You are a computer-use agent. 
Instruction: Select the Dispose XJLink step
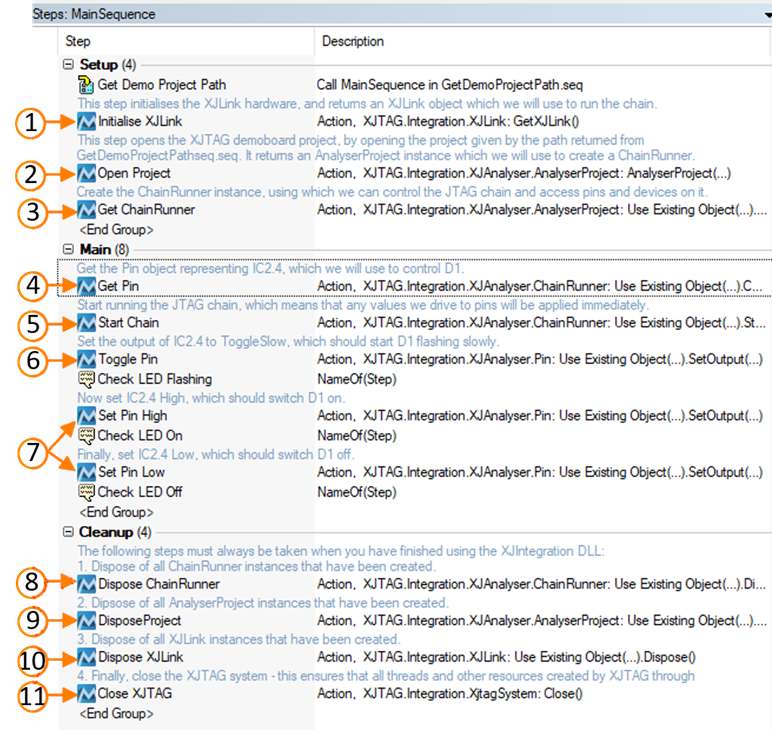pyautogui.click(x=140, y=658)
